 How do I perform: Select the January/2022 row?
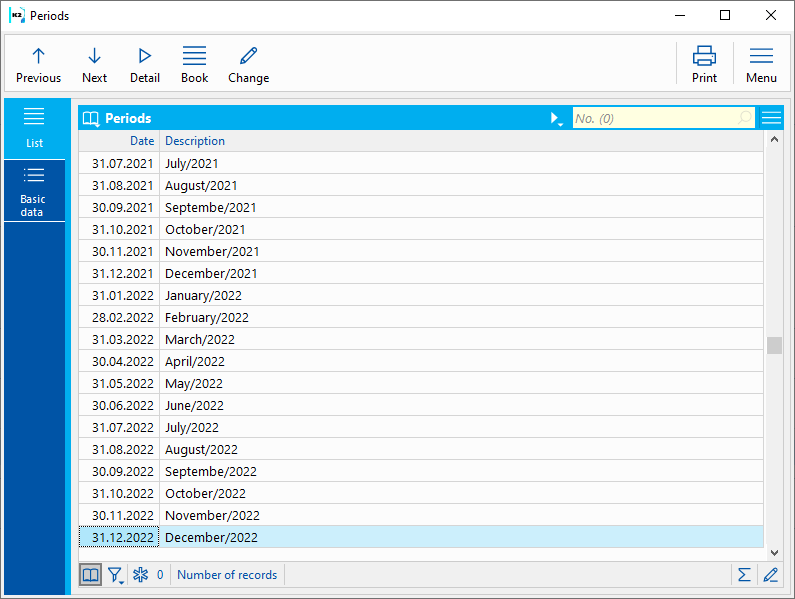(x=421, y=295)
